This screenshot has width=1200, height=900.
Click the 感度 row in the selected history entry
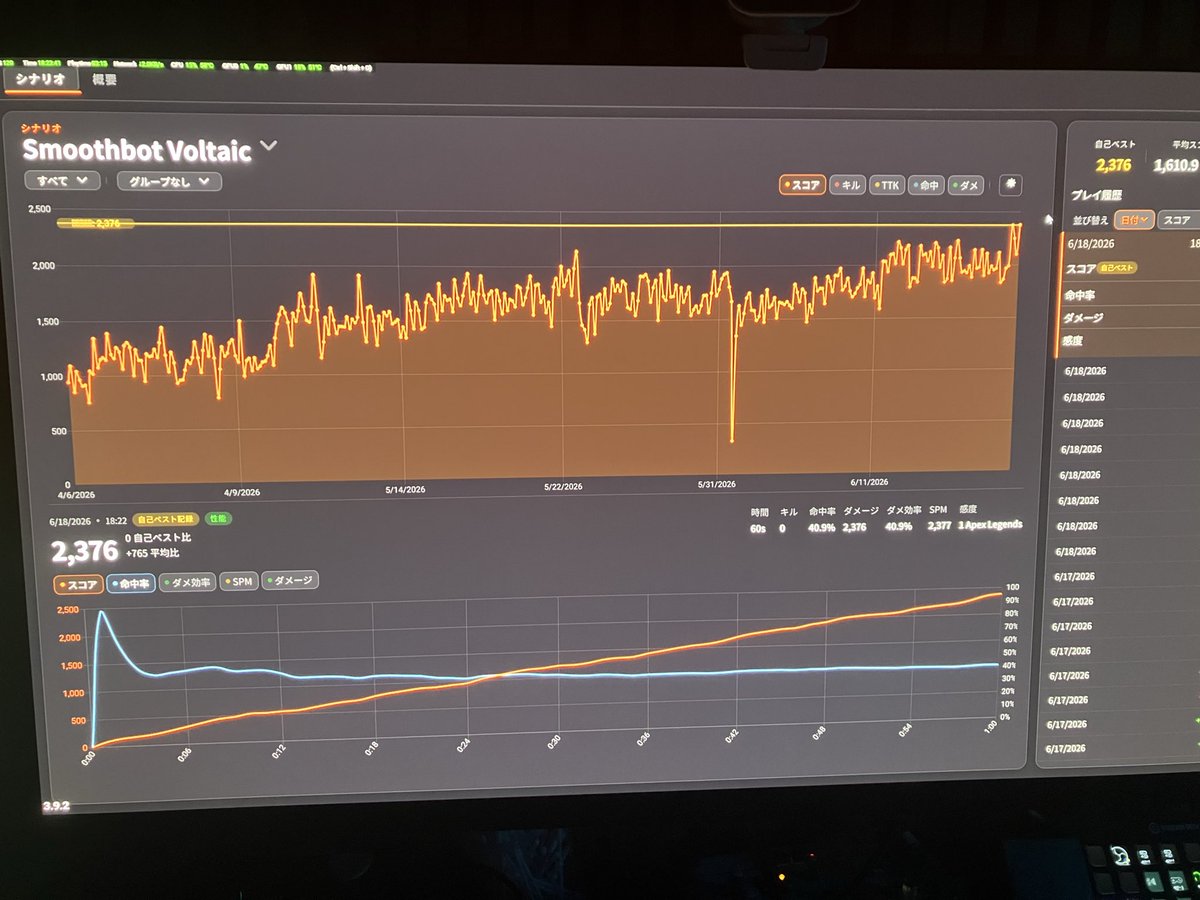coord(1130,341)
